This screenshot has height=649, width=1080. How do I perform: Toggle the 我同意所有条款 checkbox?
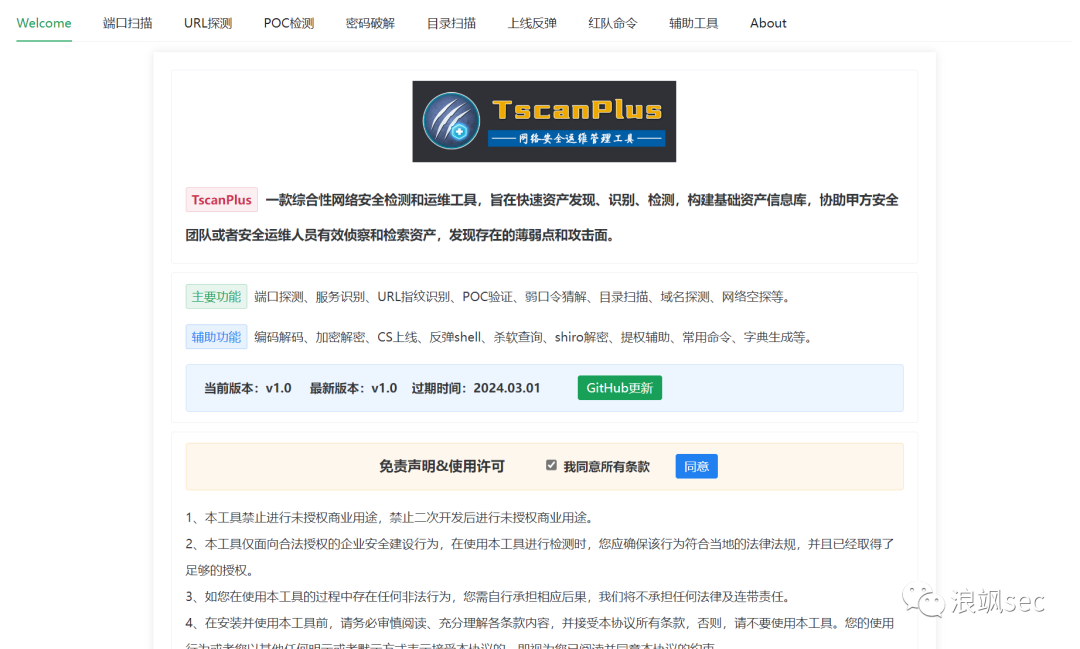point(551,465)
